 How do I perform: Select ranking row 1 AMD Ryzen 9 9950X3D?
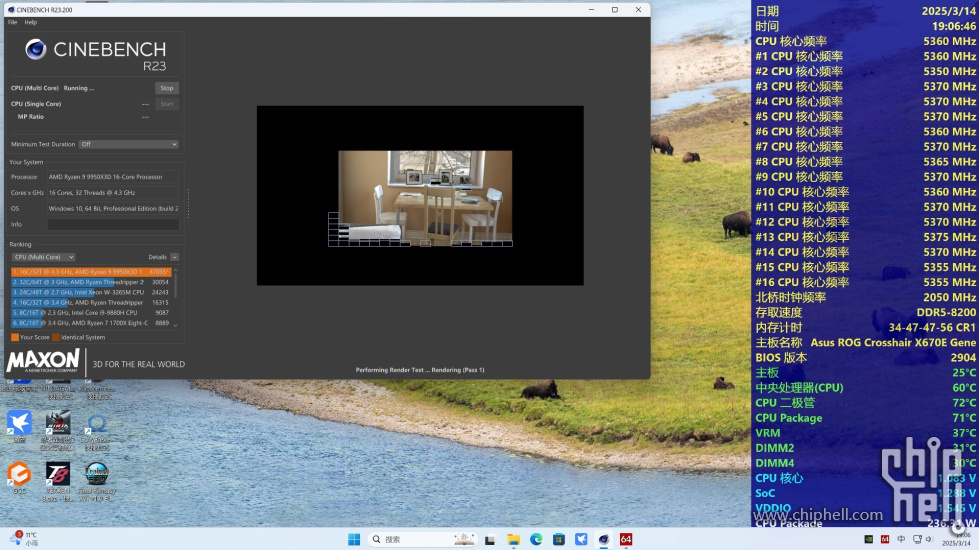tap(91, 272)
